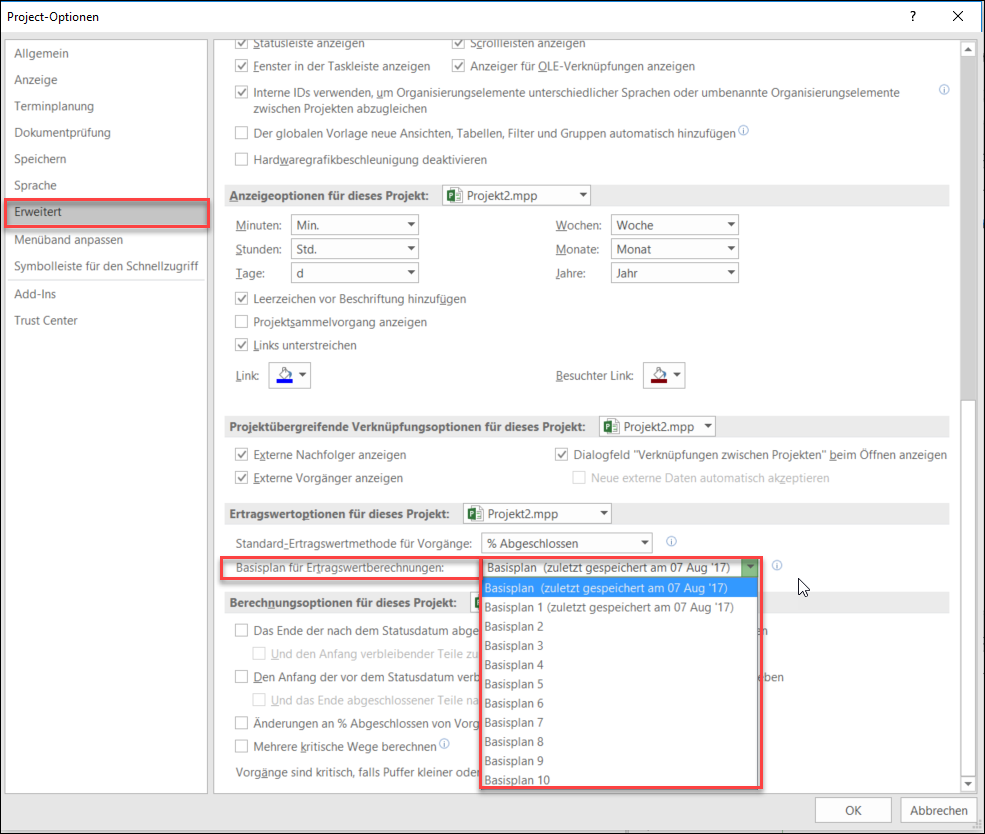
Task: Open the Minuten unit dropdown
Action: tap(355, 225)
